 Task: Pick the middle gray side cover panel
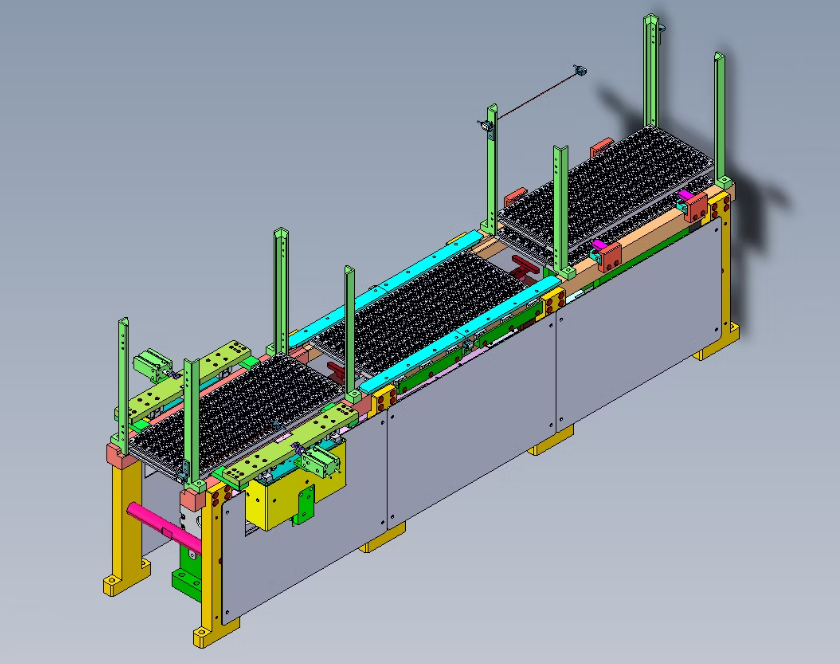471,421
